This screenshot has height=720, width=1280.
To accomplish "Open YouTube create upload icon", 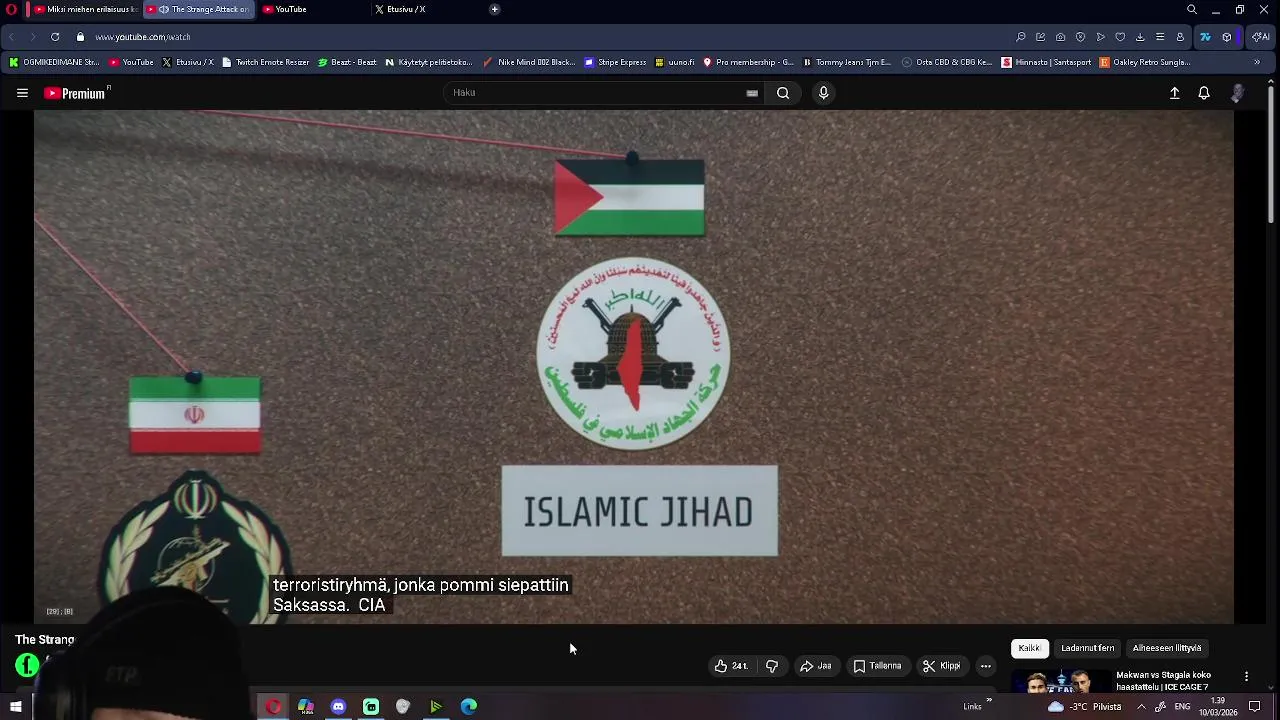I will coord(1175,93).
